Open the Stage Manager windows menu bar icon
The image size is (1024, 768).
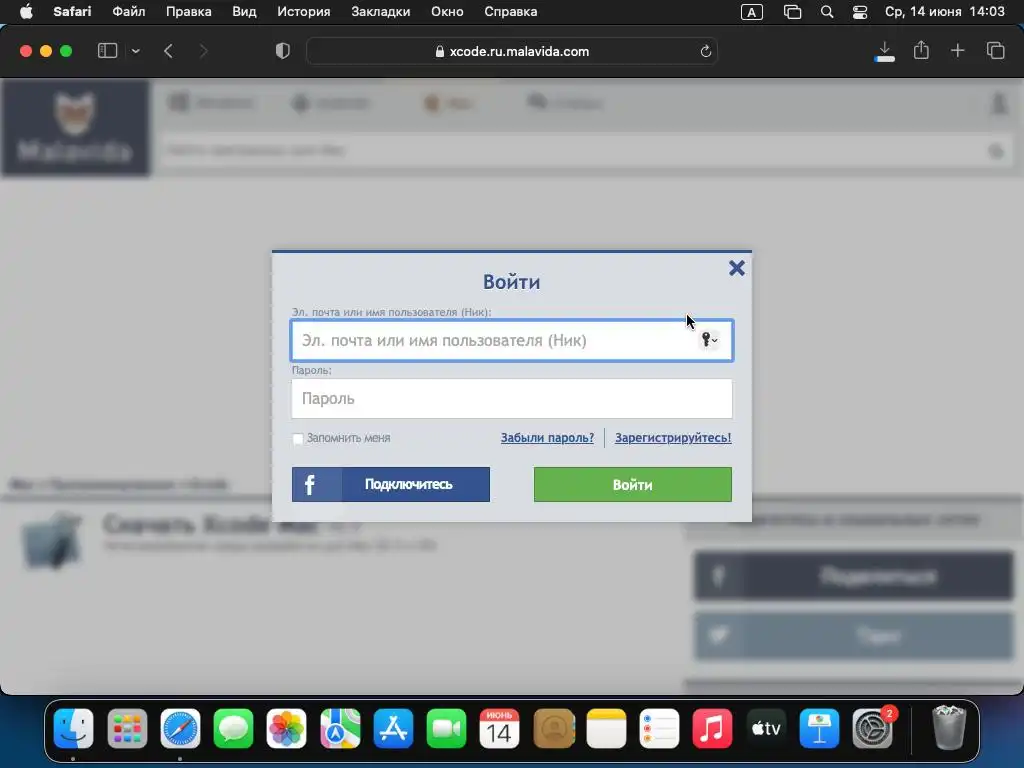(792, 12)
